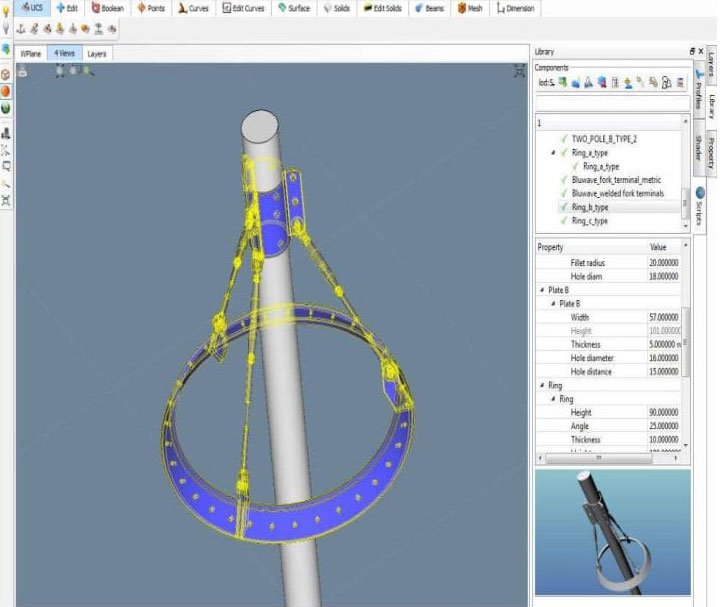
Task: Open the Scripts side panel tab
Action: click(x=697, y=204)
